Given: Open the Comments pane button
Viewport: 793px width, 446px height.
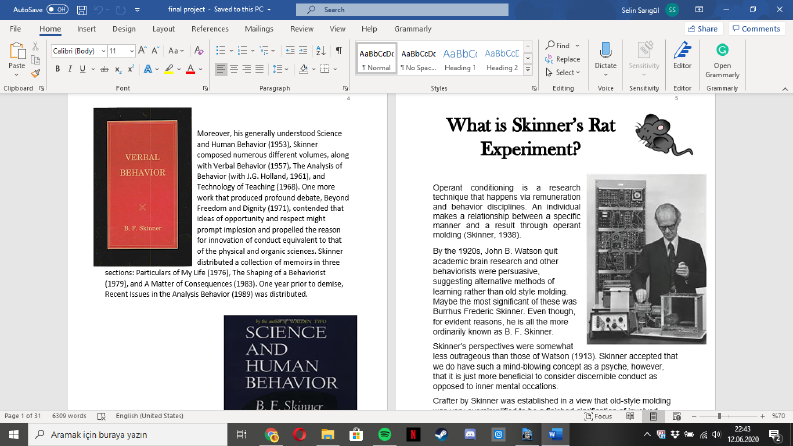Looking at the screenshot, I should 757,29.
